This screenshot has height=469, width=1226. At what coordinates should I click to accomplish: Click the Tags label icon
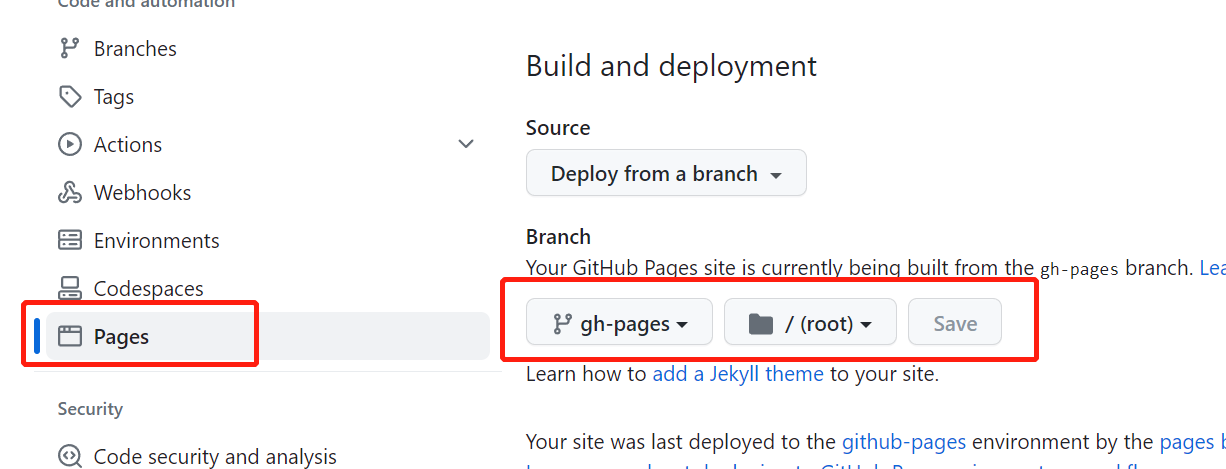[x=69, y=97]
